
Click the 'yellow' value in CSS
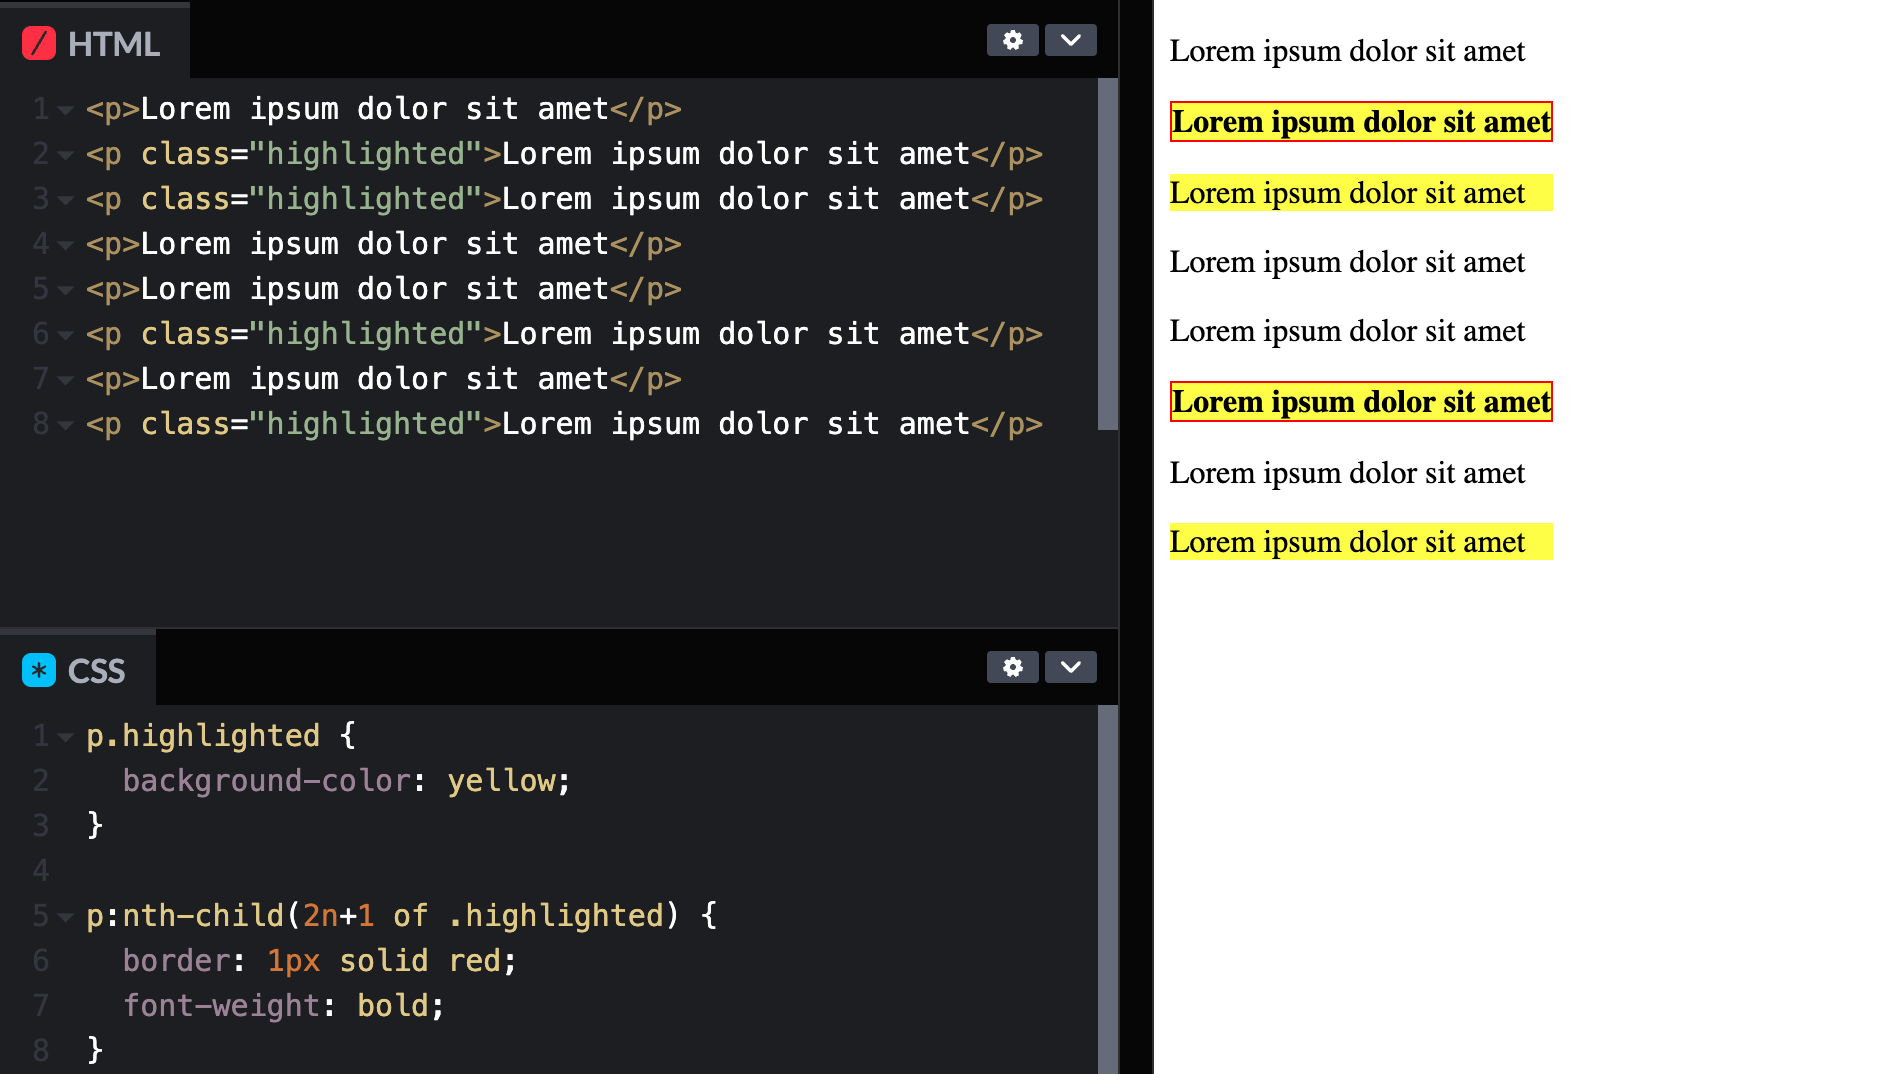click(501, 781)
